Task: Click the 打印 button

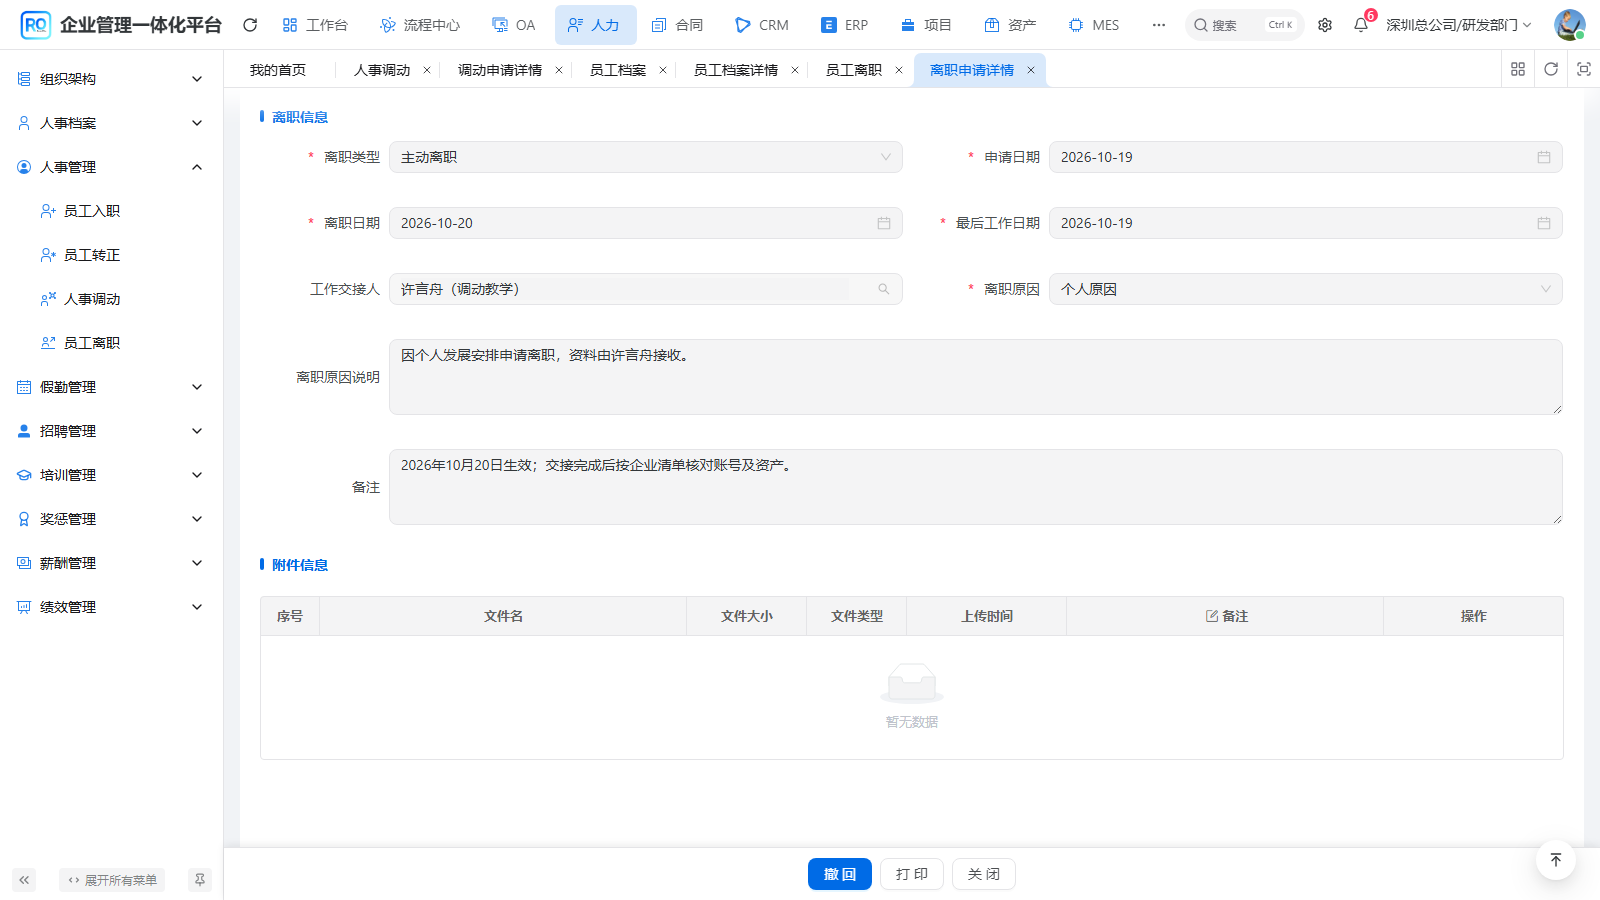Action: click(x=912, y=874)
